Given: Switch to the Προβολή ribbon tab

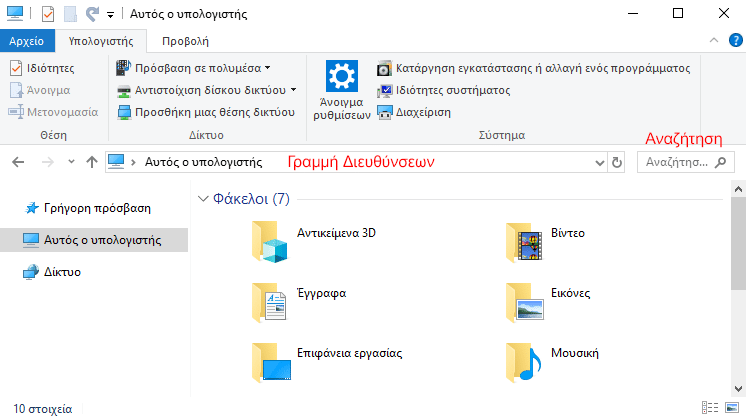Looking at the screenshot, I should pyautogui.click(x=186, y=41).
